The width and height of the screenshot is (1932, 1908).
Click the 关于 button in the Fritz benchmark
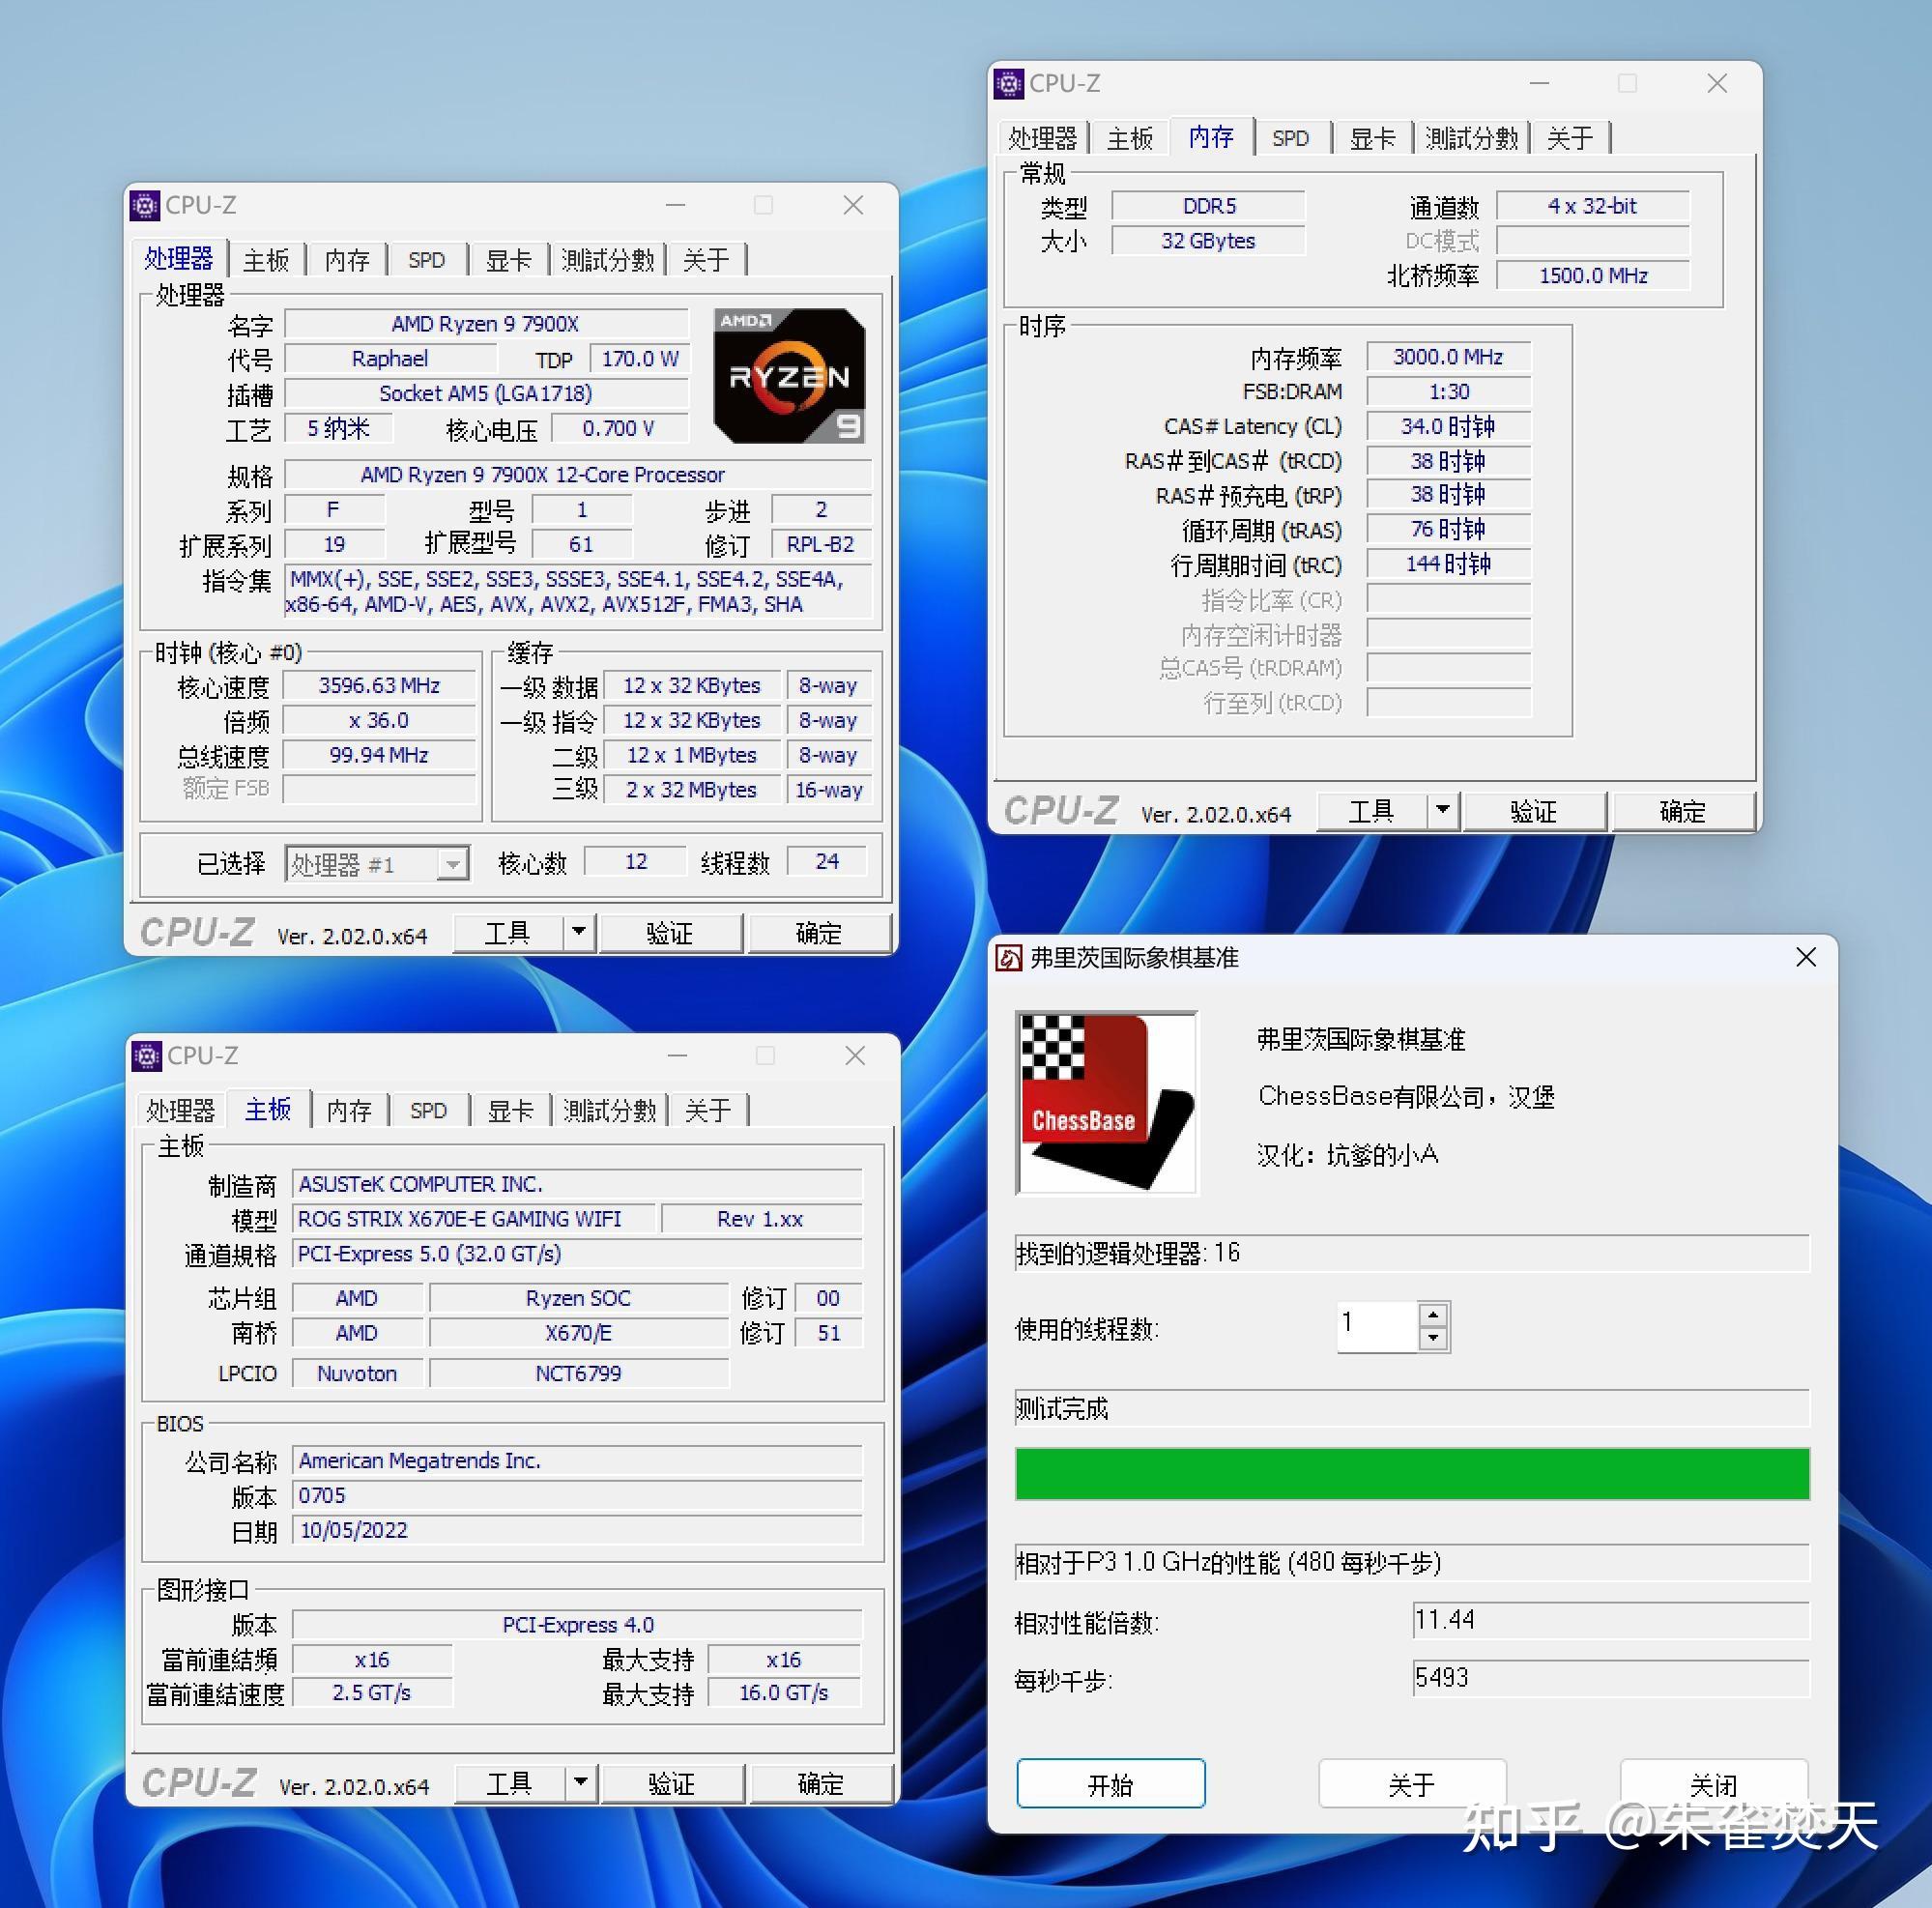click(x=1412, y=1783)
